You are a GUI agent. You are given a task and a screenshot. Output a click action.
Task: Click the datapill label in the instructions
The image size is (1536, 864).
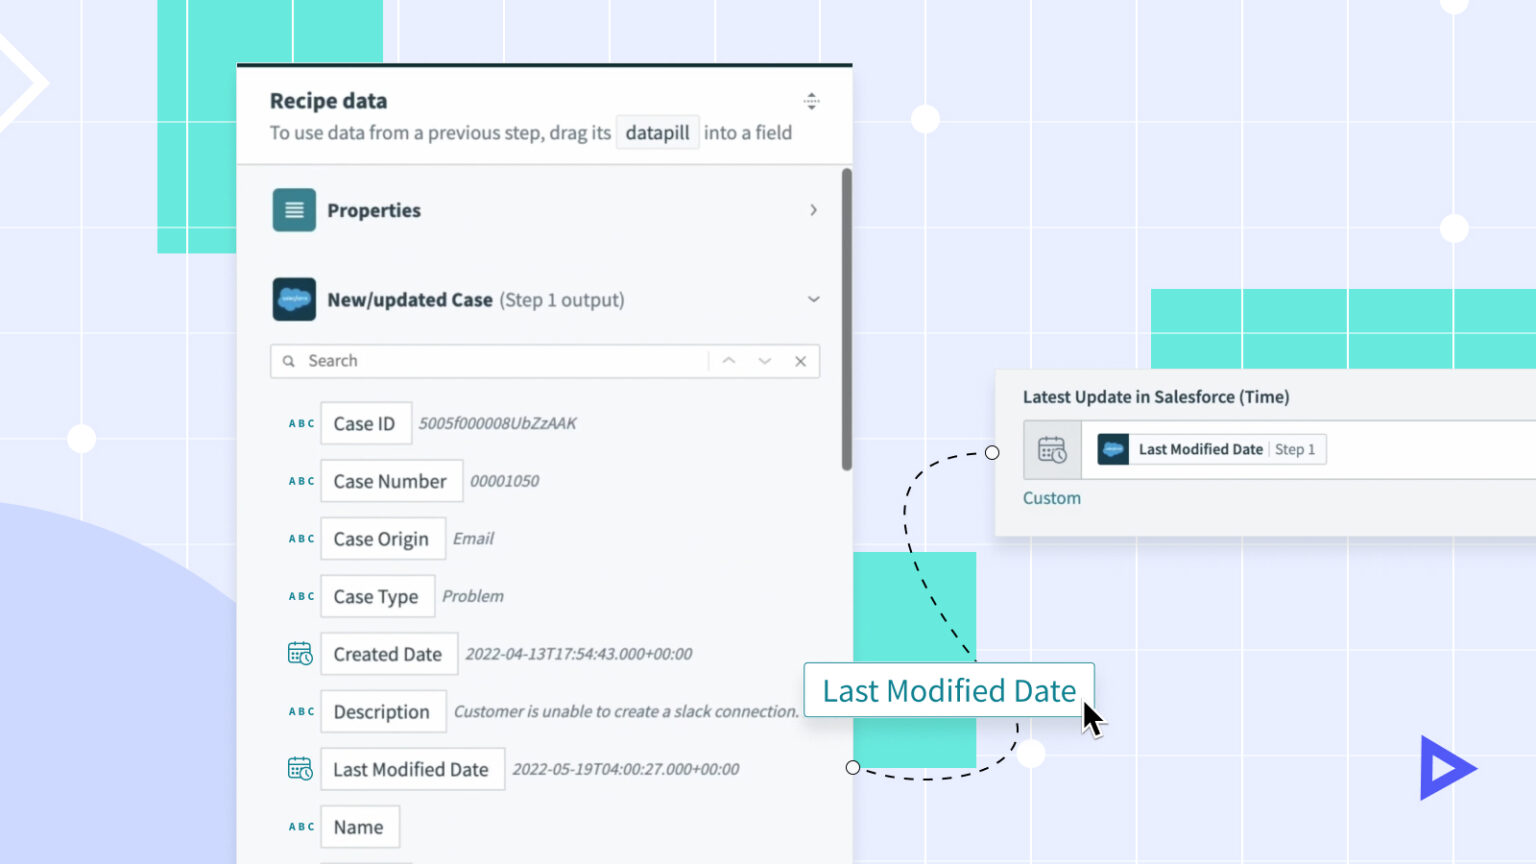(657, 132)
